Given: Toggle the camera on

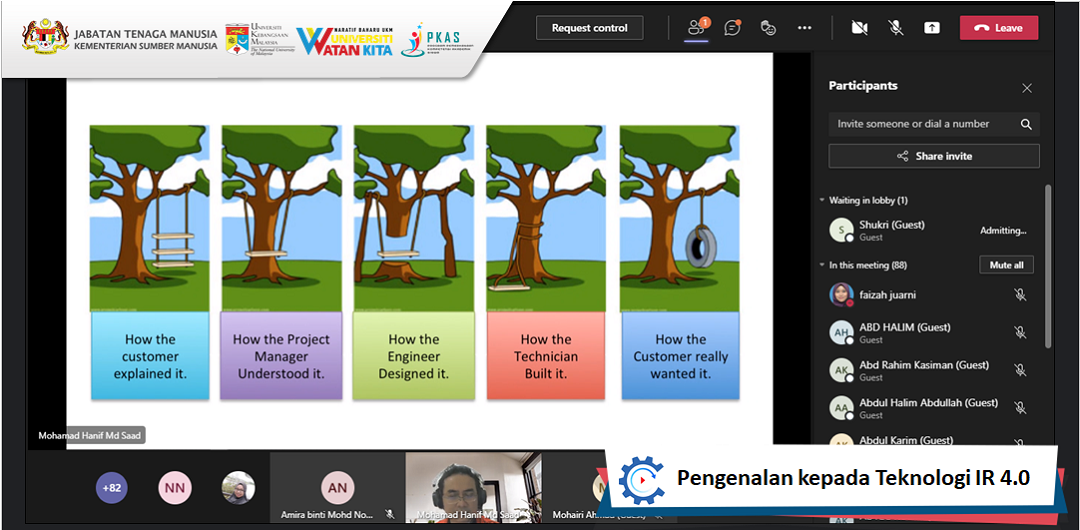Looking at the screenshot, I should pyautogui.click(x=859, y=28).
